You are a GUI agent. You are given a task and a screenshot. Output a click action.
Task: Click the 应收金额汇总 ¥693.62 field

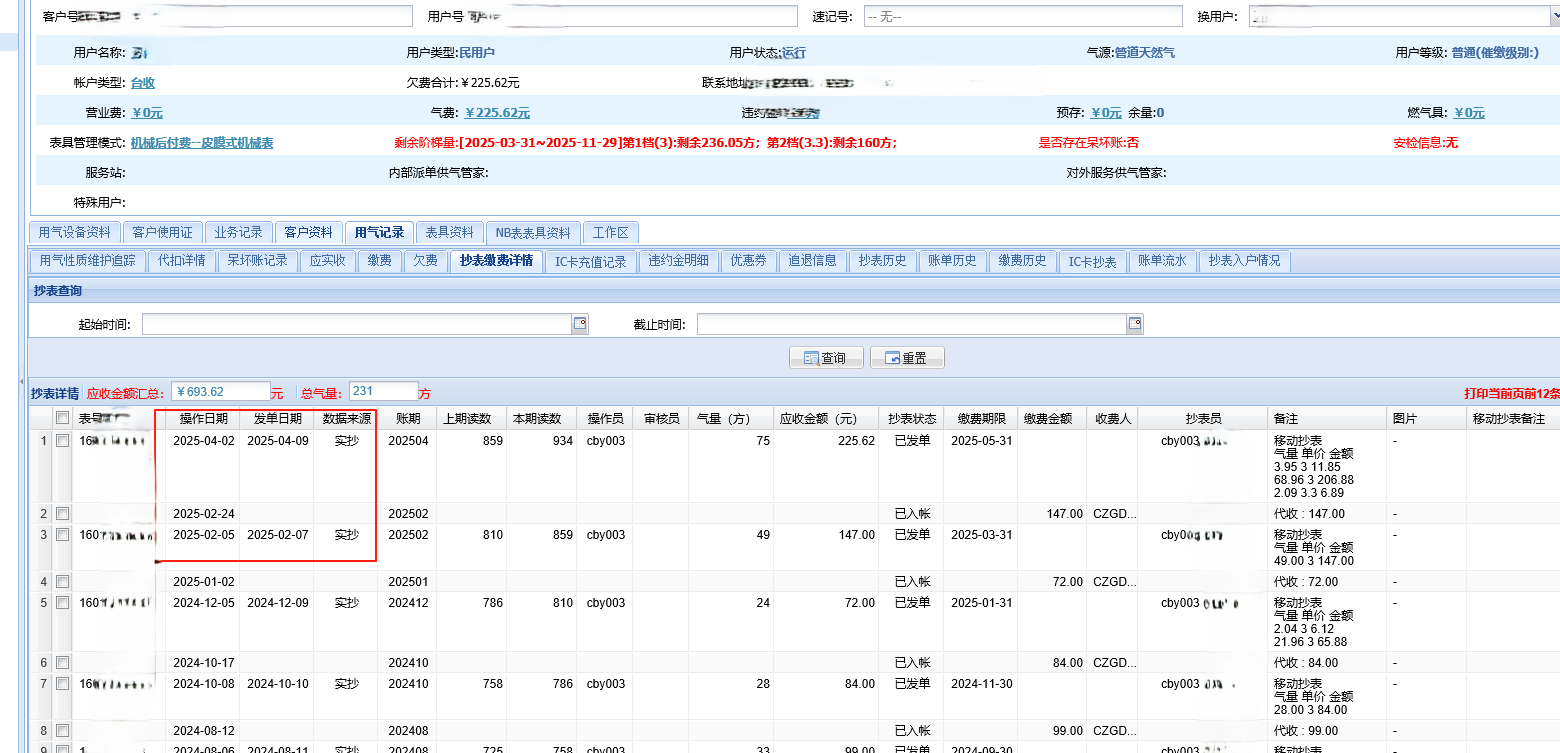pos(220,392)
